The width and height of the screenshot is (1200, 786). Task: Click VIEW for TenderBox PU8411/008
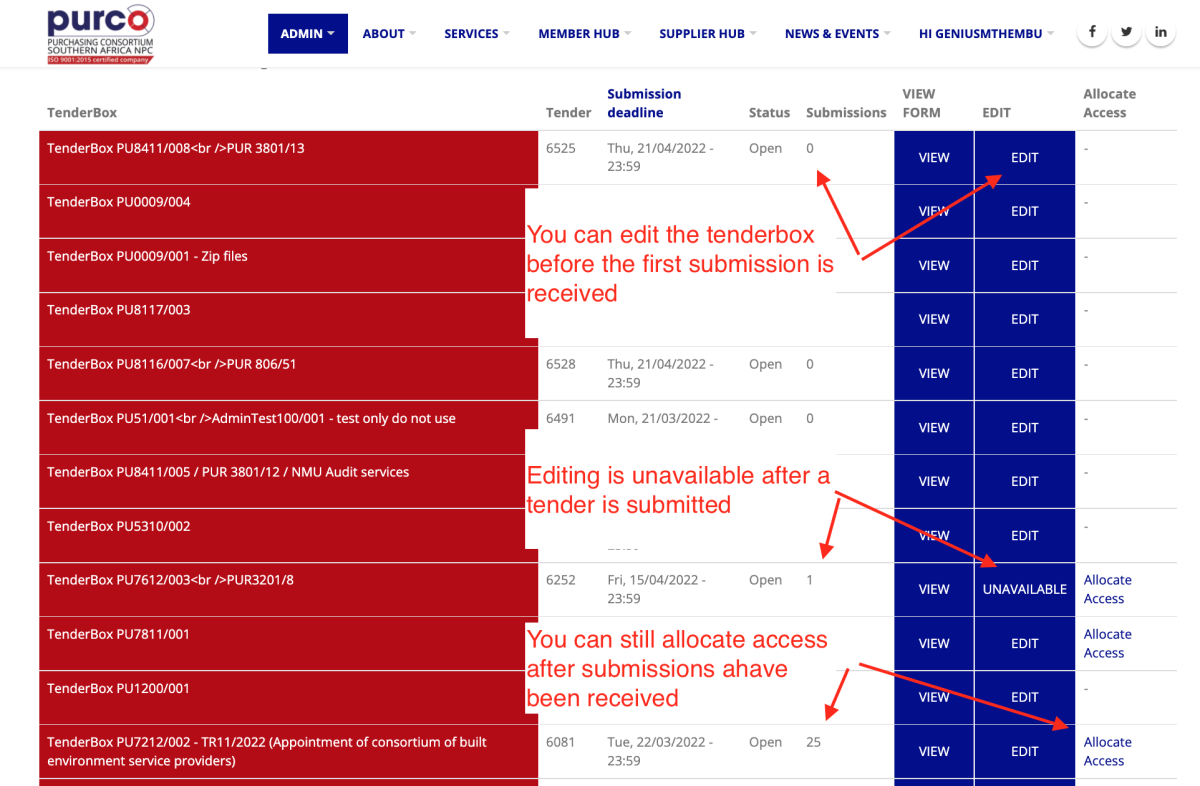[x=934, y=158]
